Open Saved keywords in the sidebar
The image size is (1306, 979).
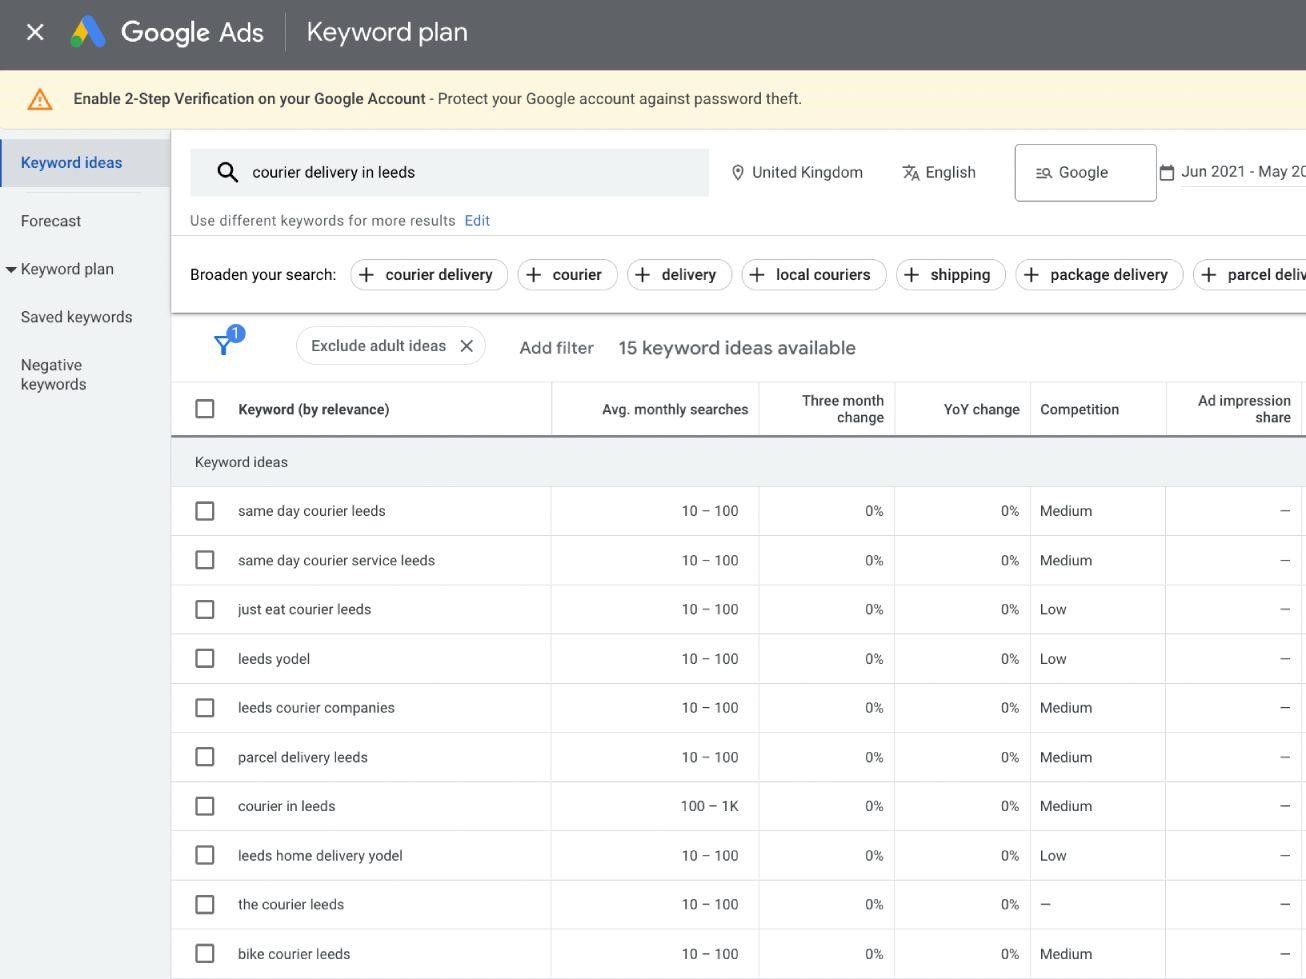coord(76,317)
